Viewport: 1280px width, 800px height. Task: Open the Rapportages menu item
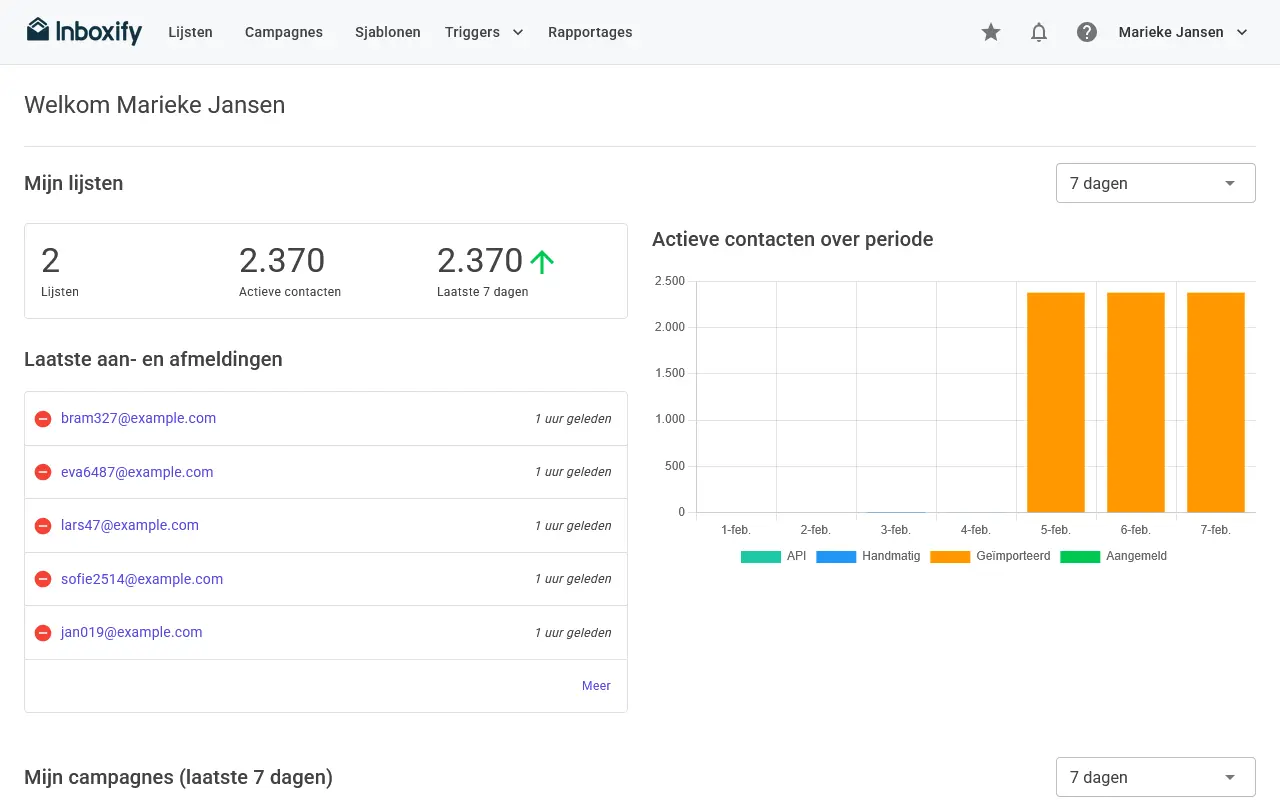590,32
